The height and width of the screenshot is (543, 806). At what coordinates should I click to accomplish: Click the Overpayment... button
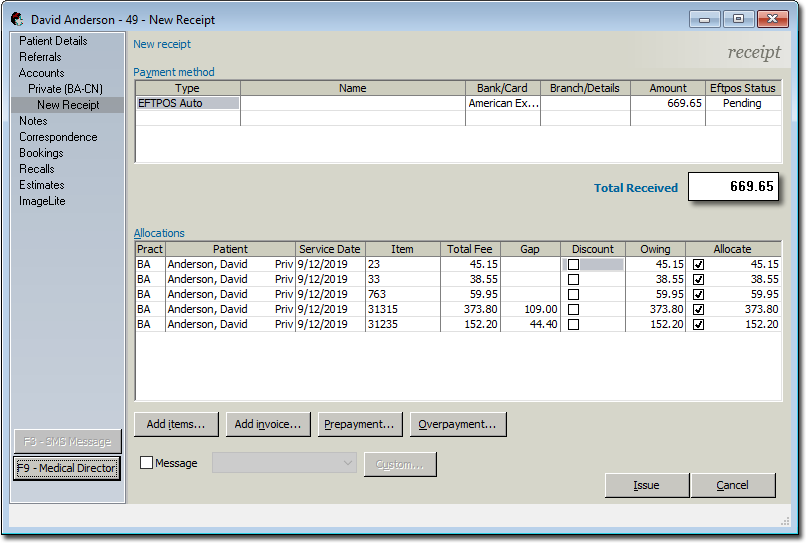click(x=458, y=424)
